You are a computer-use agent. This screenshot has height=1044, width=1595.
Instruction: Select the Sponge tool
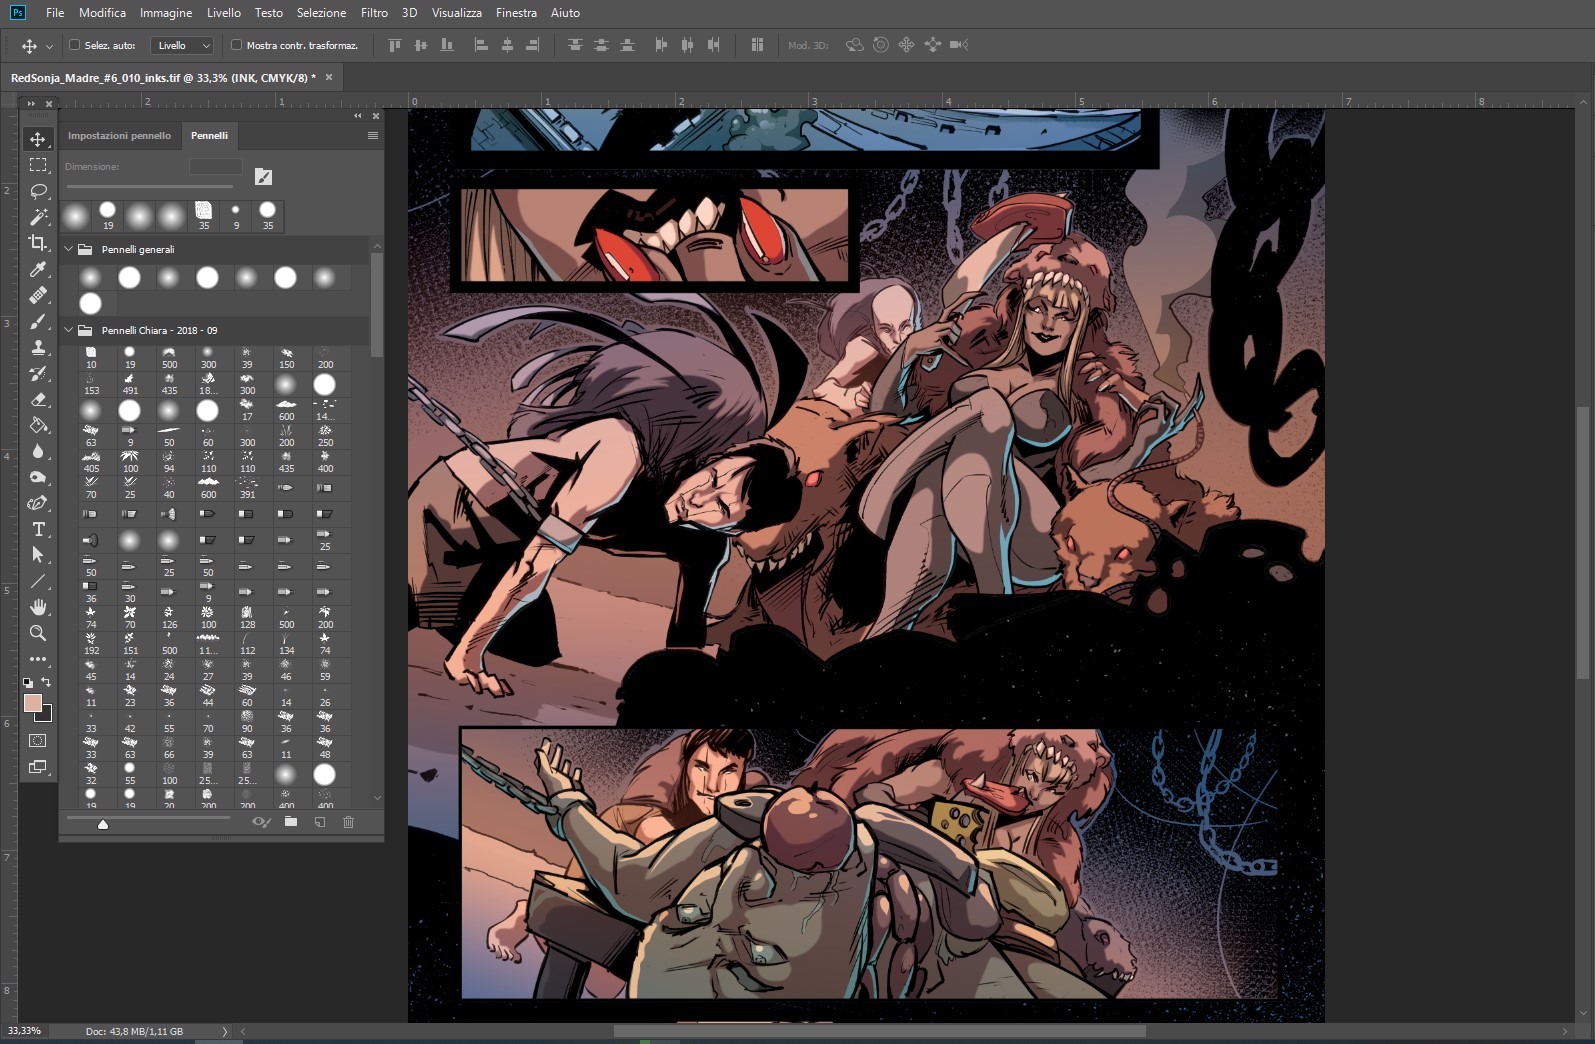point(38,477)
